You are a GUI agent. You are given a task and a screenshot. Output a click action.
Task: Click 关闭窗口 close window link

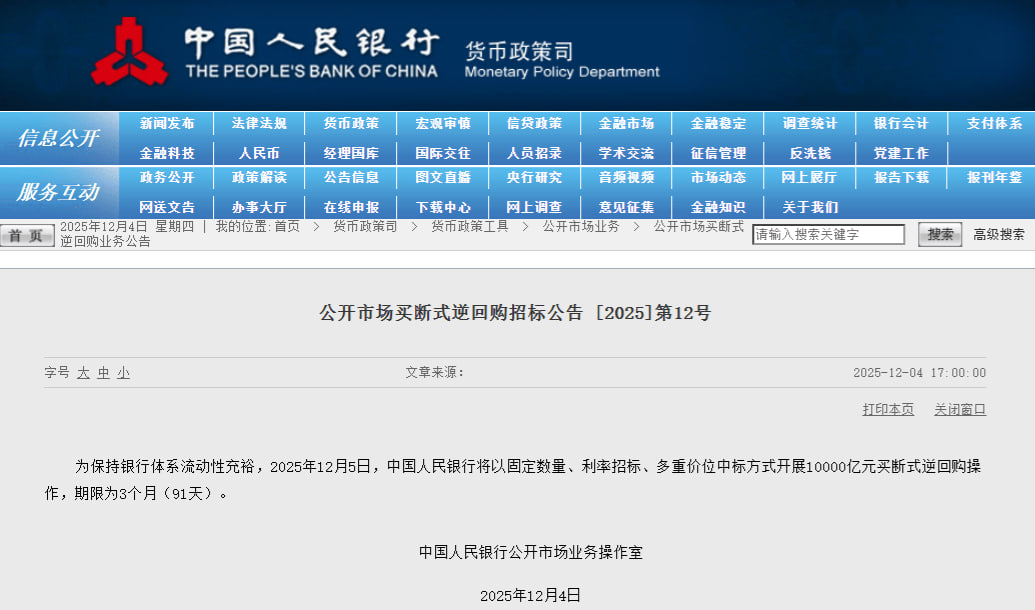click(x=960, y=409)
